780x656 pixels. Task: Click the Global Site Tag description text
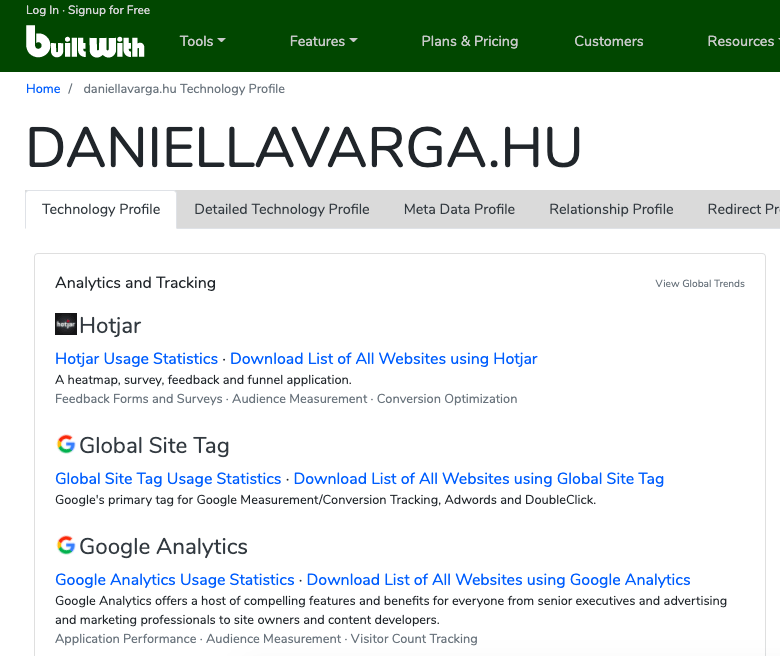tap(325, 500)
